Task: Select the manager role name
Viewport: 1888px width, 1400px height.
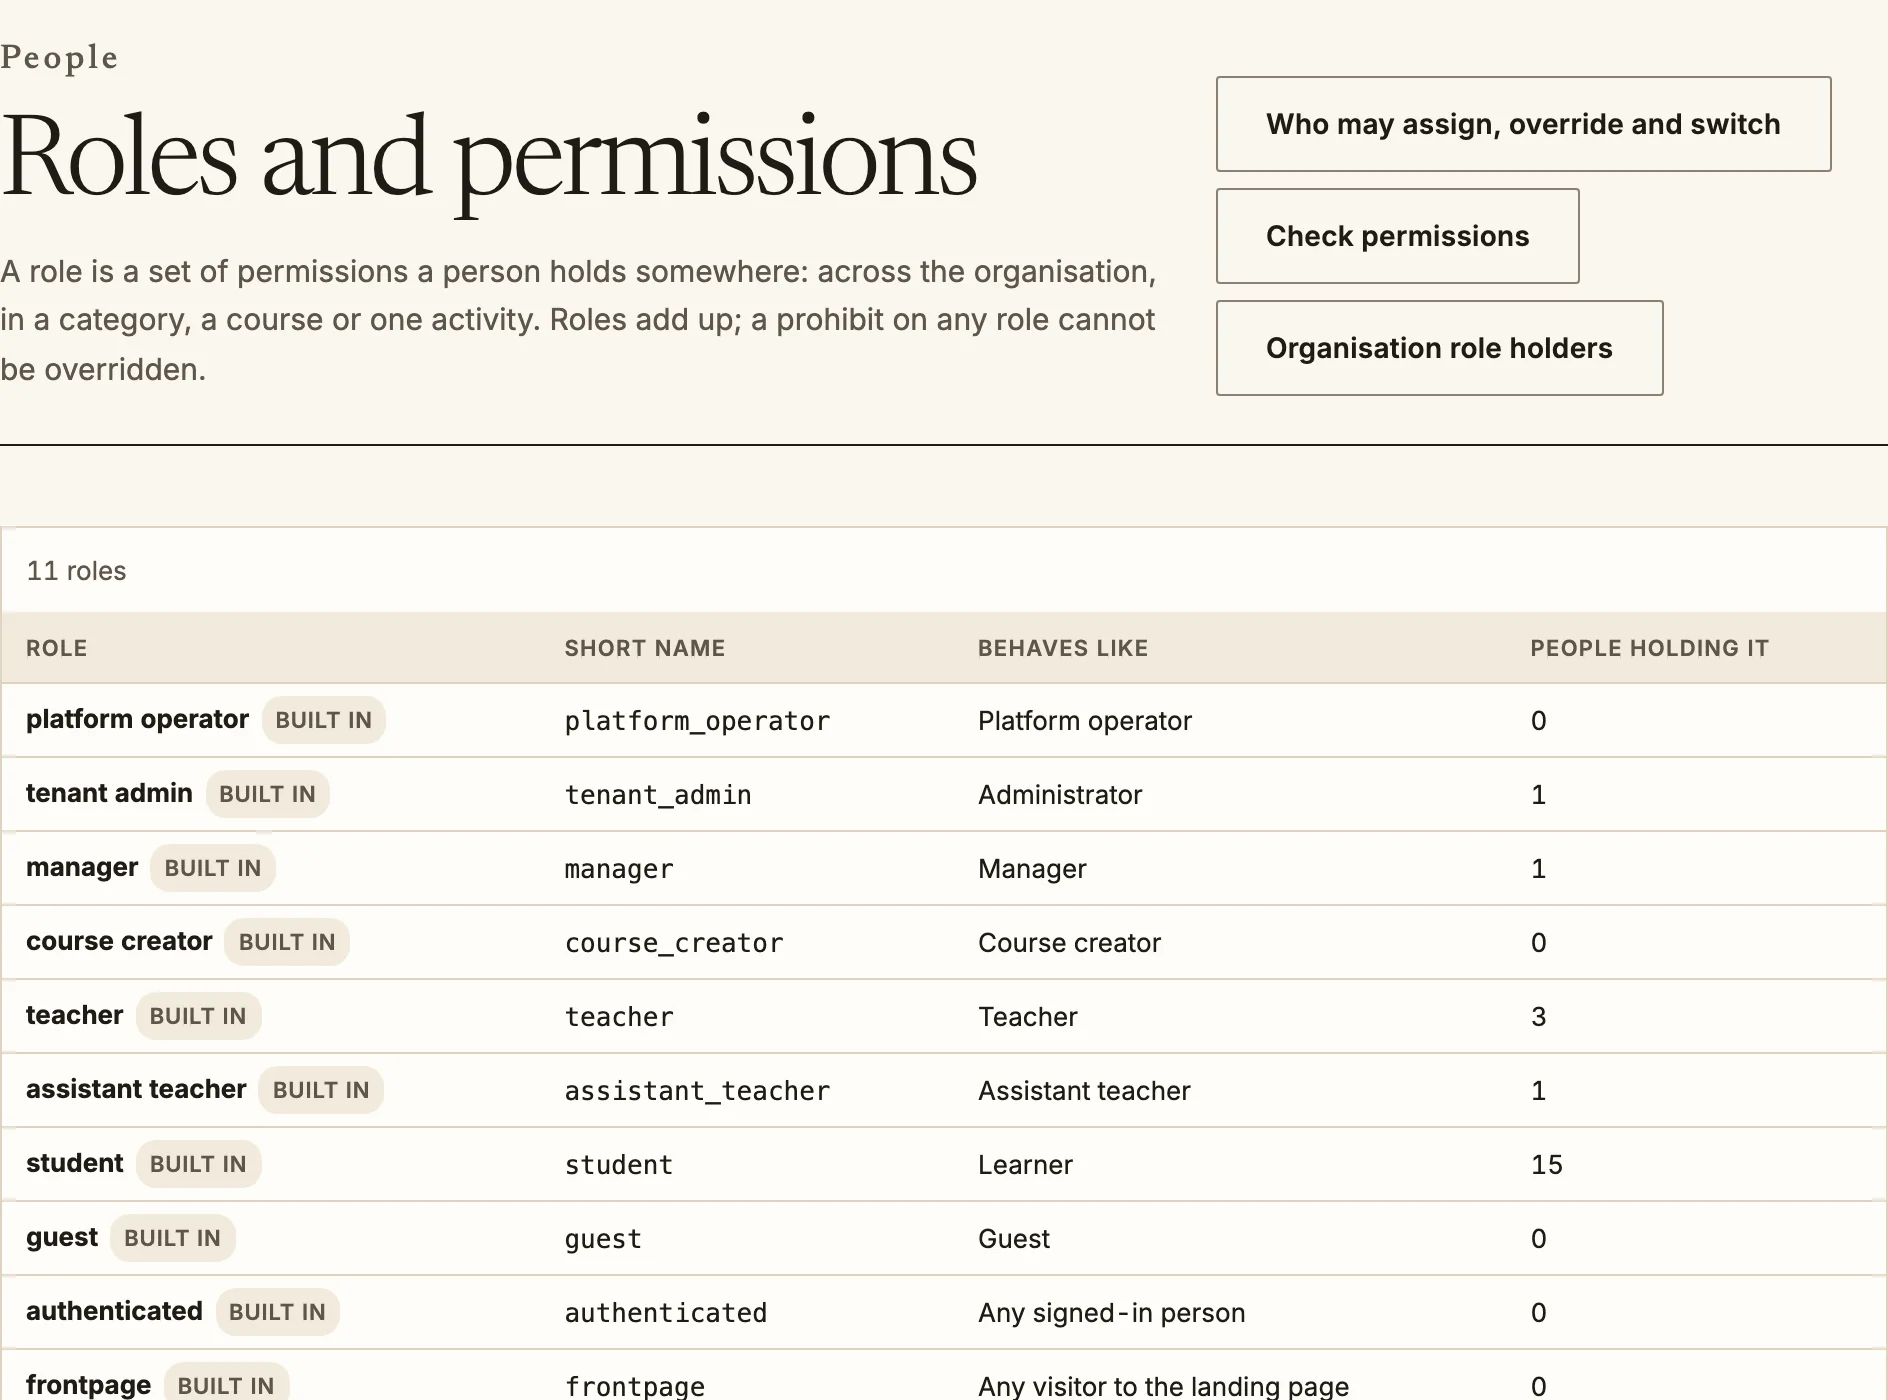Action: (x=82, y=868)
